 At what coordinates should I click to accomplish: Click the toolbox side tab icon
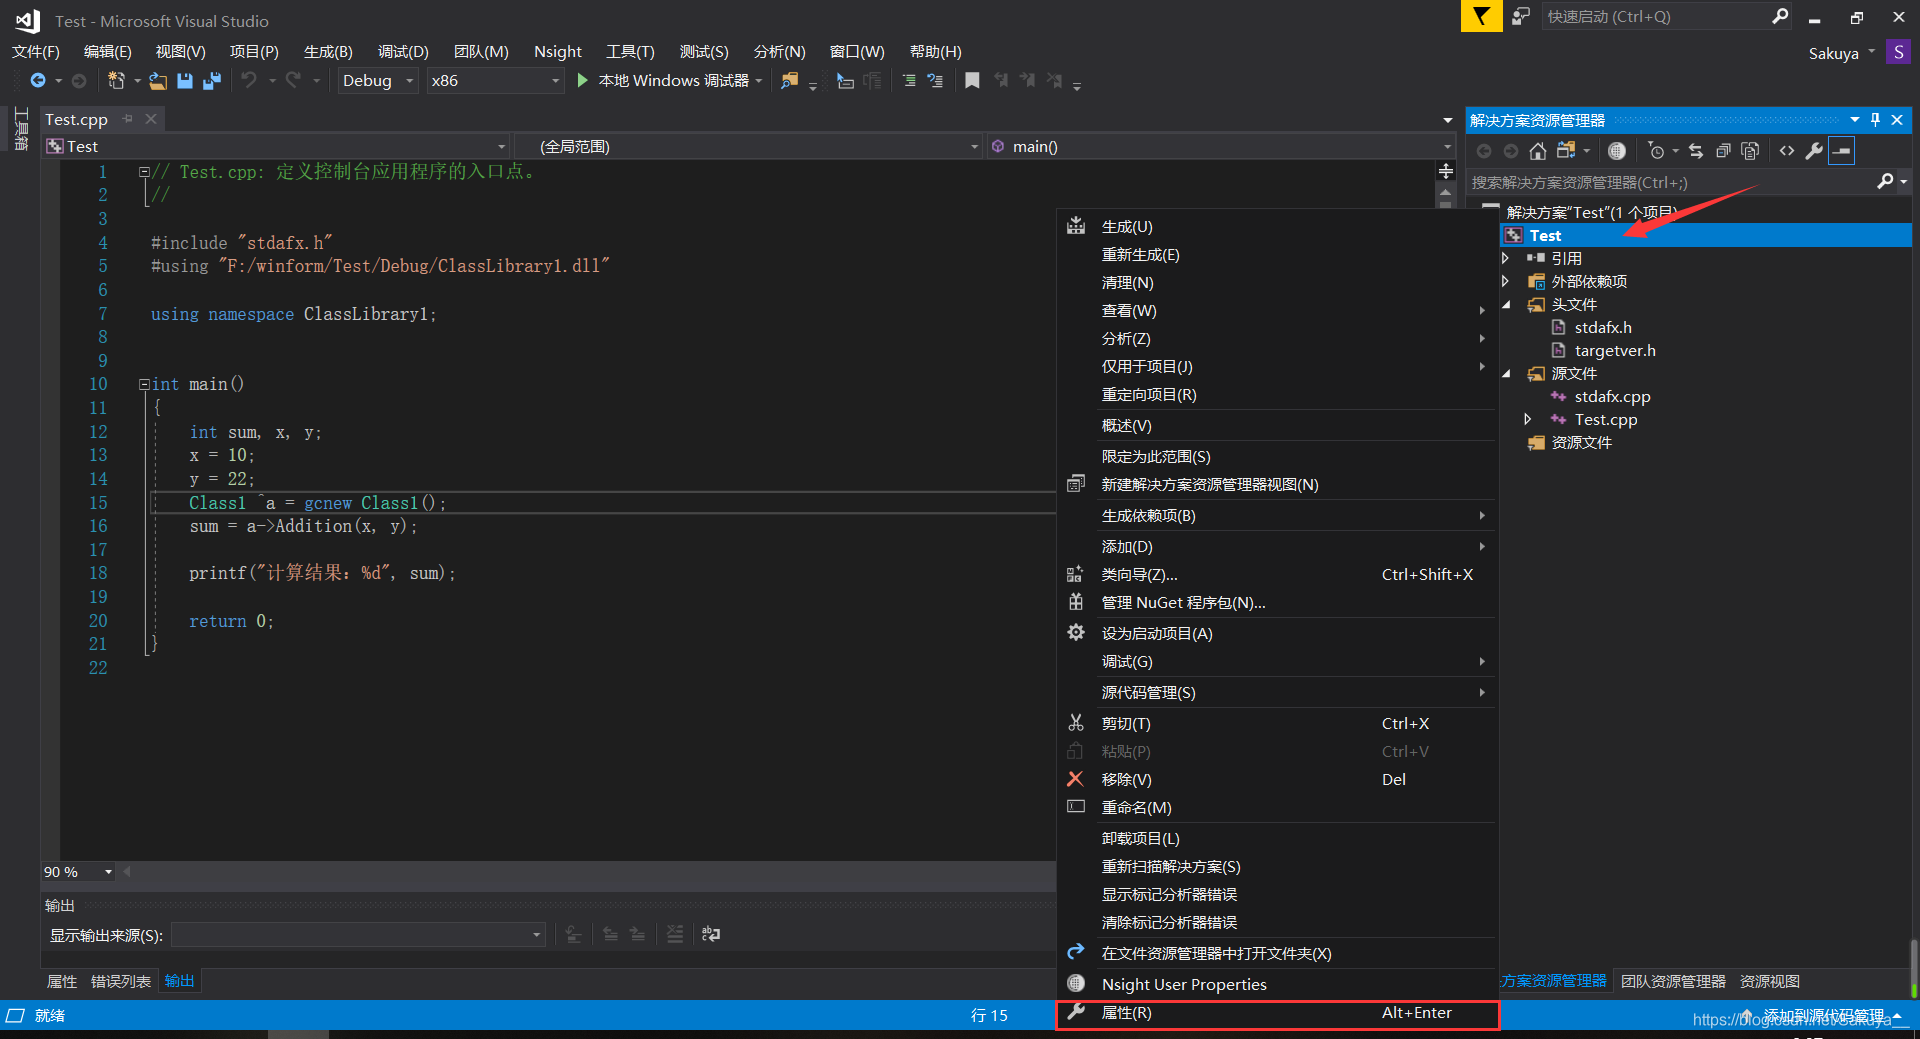(21, 130)
